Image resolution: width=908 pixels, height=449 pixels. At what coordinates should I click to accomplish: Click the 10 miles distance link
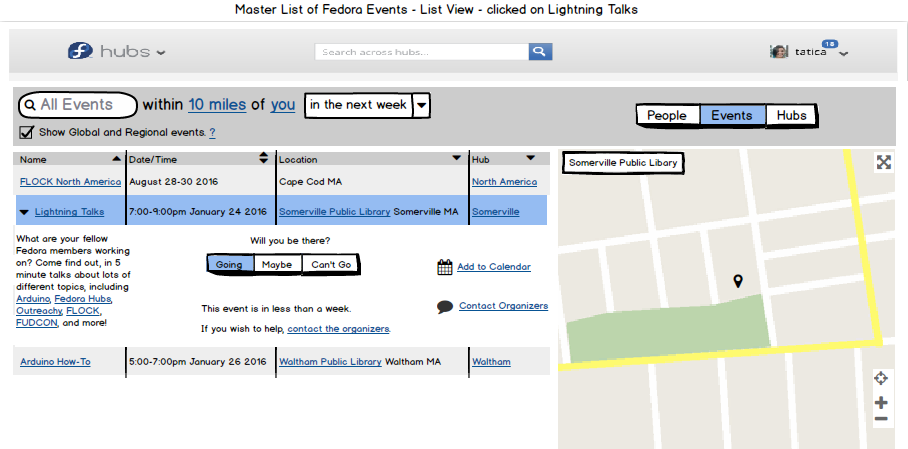217,105
